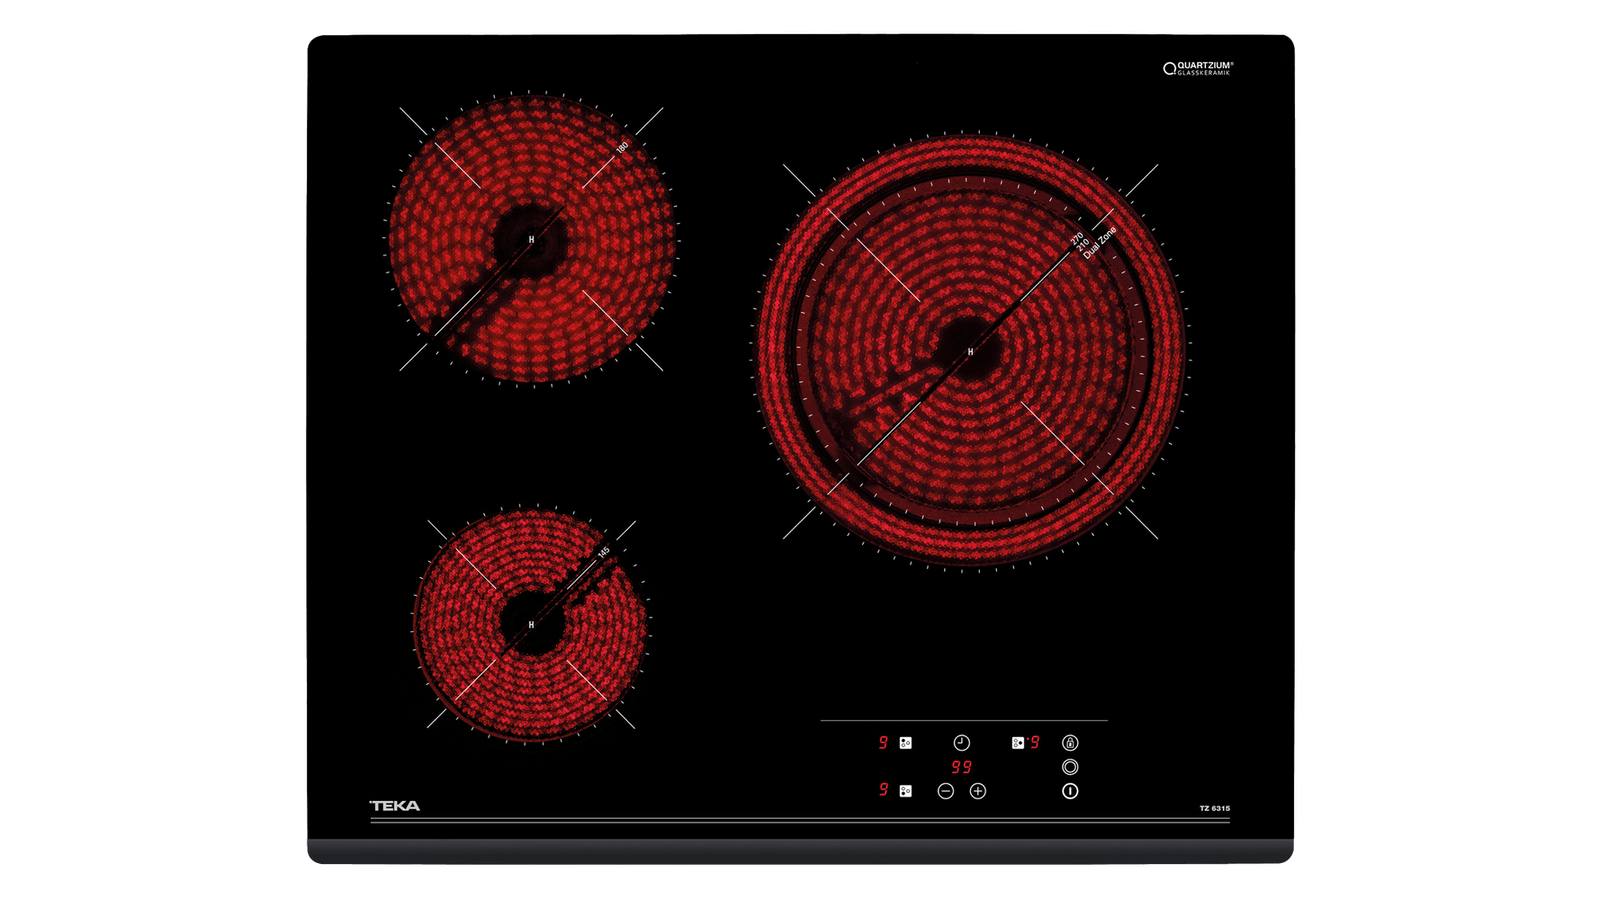
Task: Select the top-left zone selector icon
Action: pos(905,743)
